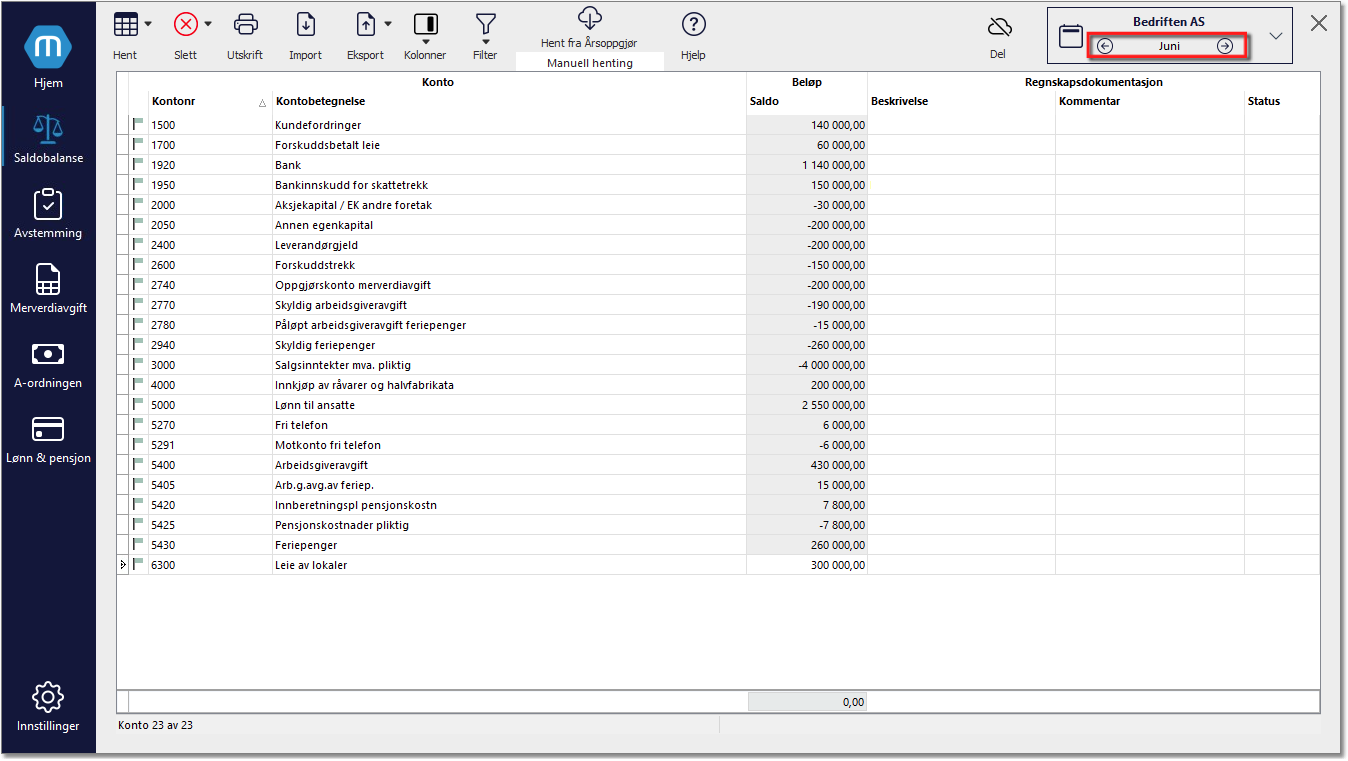Open A-ordningen in the sidebar
Screen dimensions: 1348x761
(x=48, y=363)
